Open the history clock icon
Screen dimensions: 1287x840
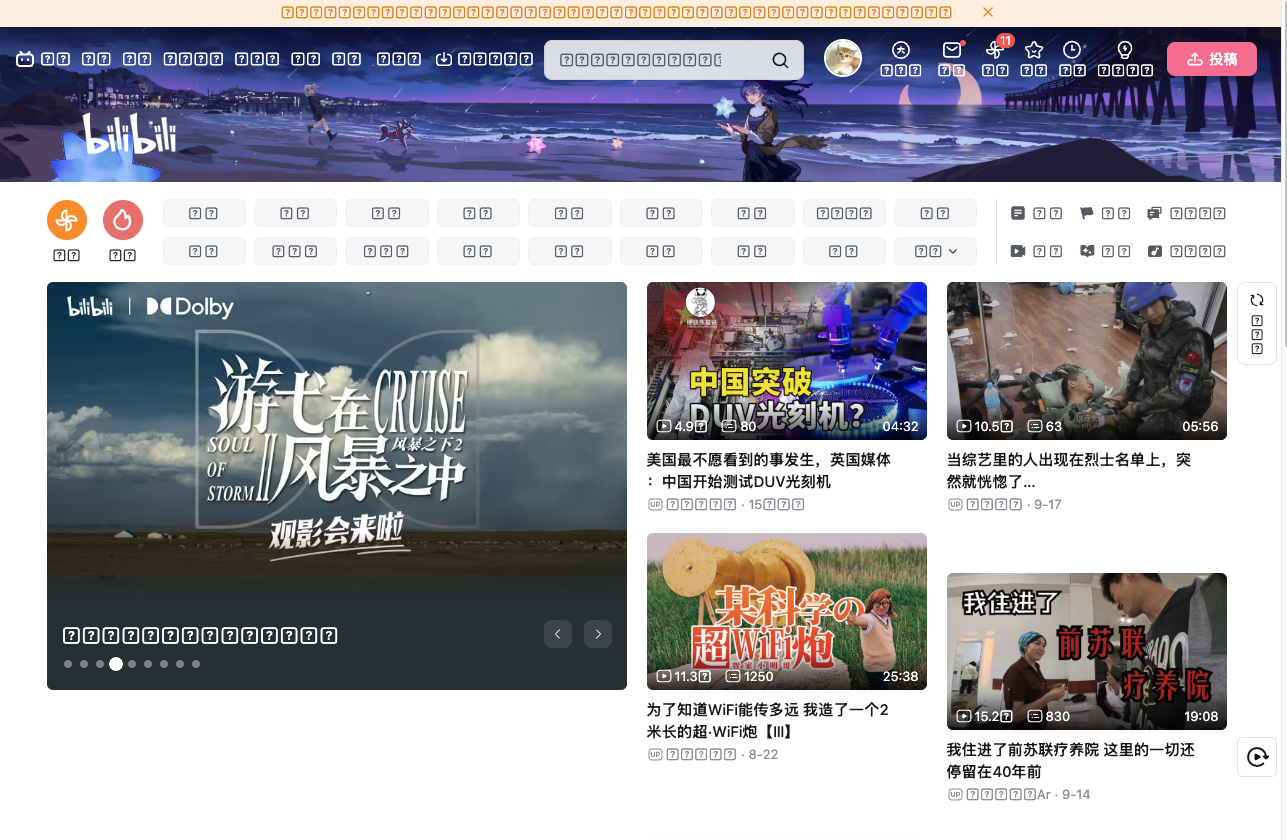click(1072, 50)
